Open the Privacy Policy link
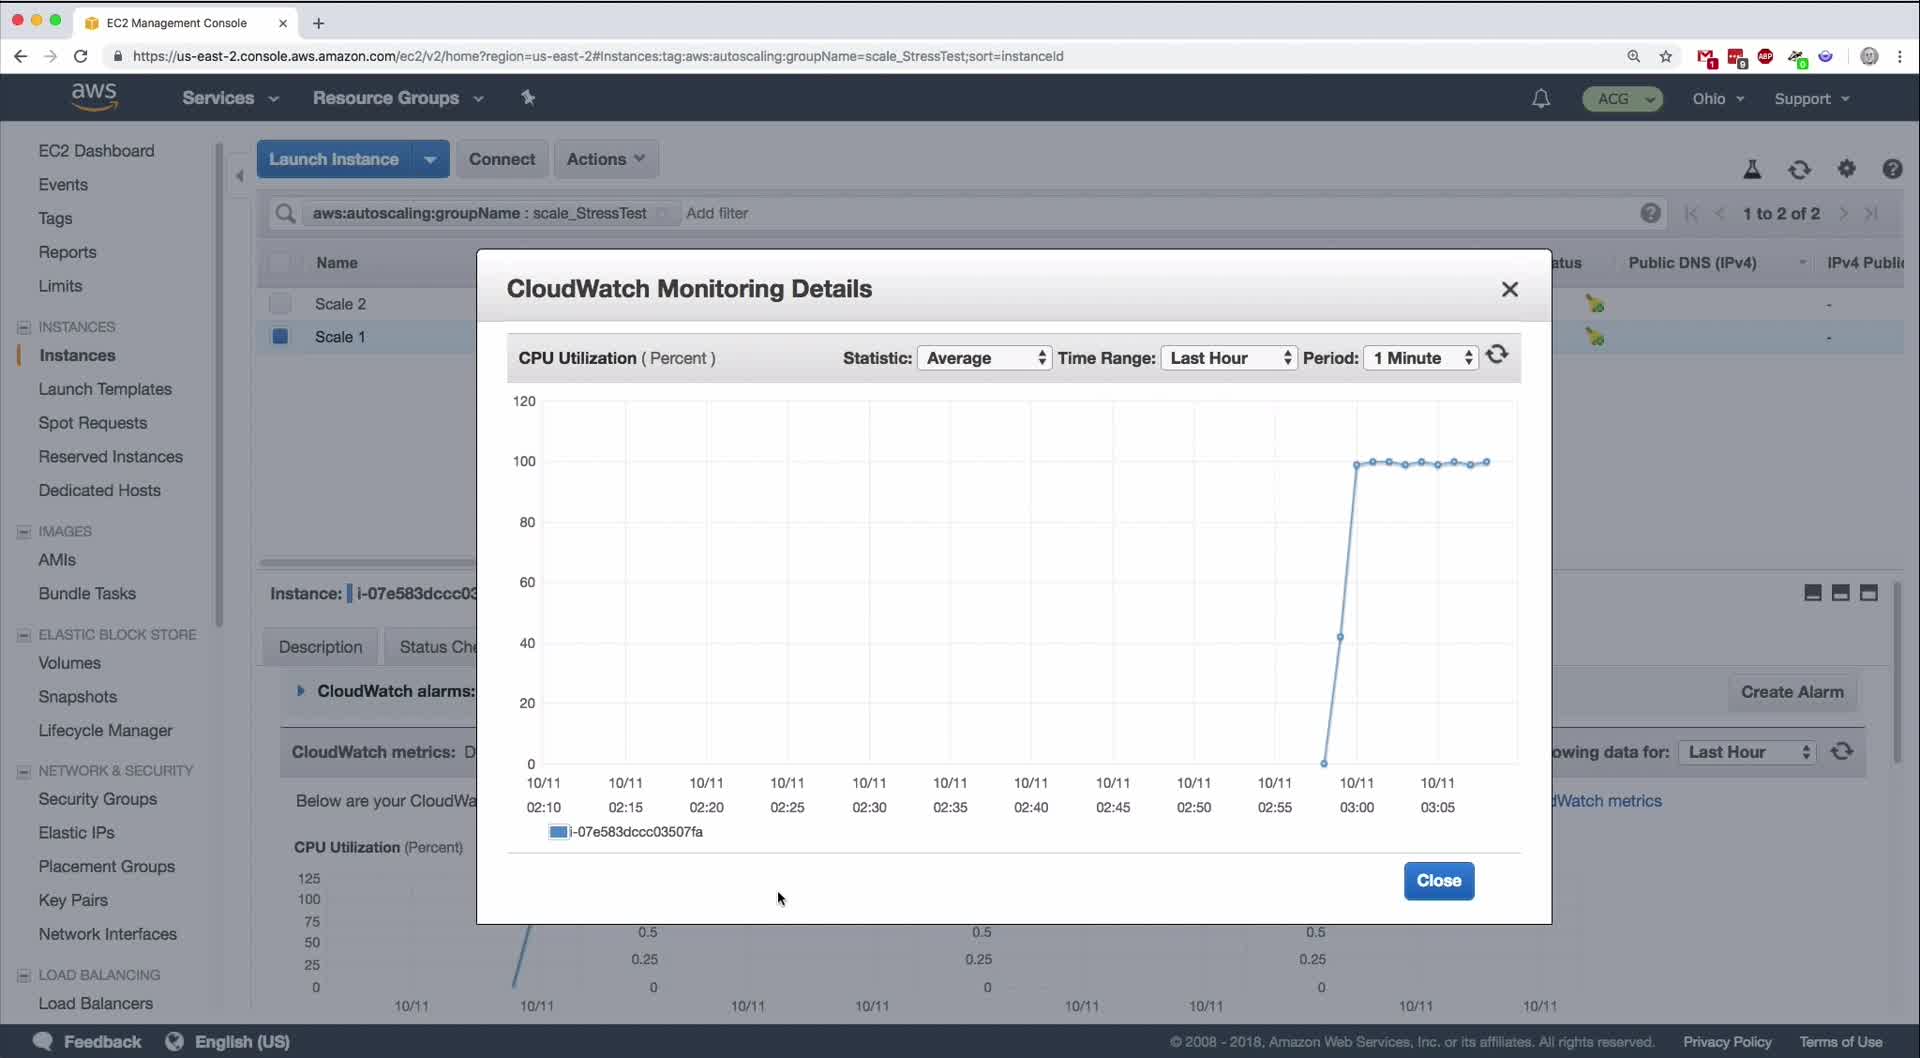1920x1058 pixels. tap(1727, 1041)
